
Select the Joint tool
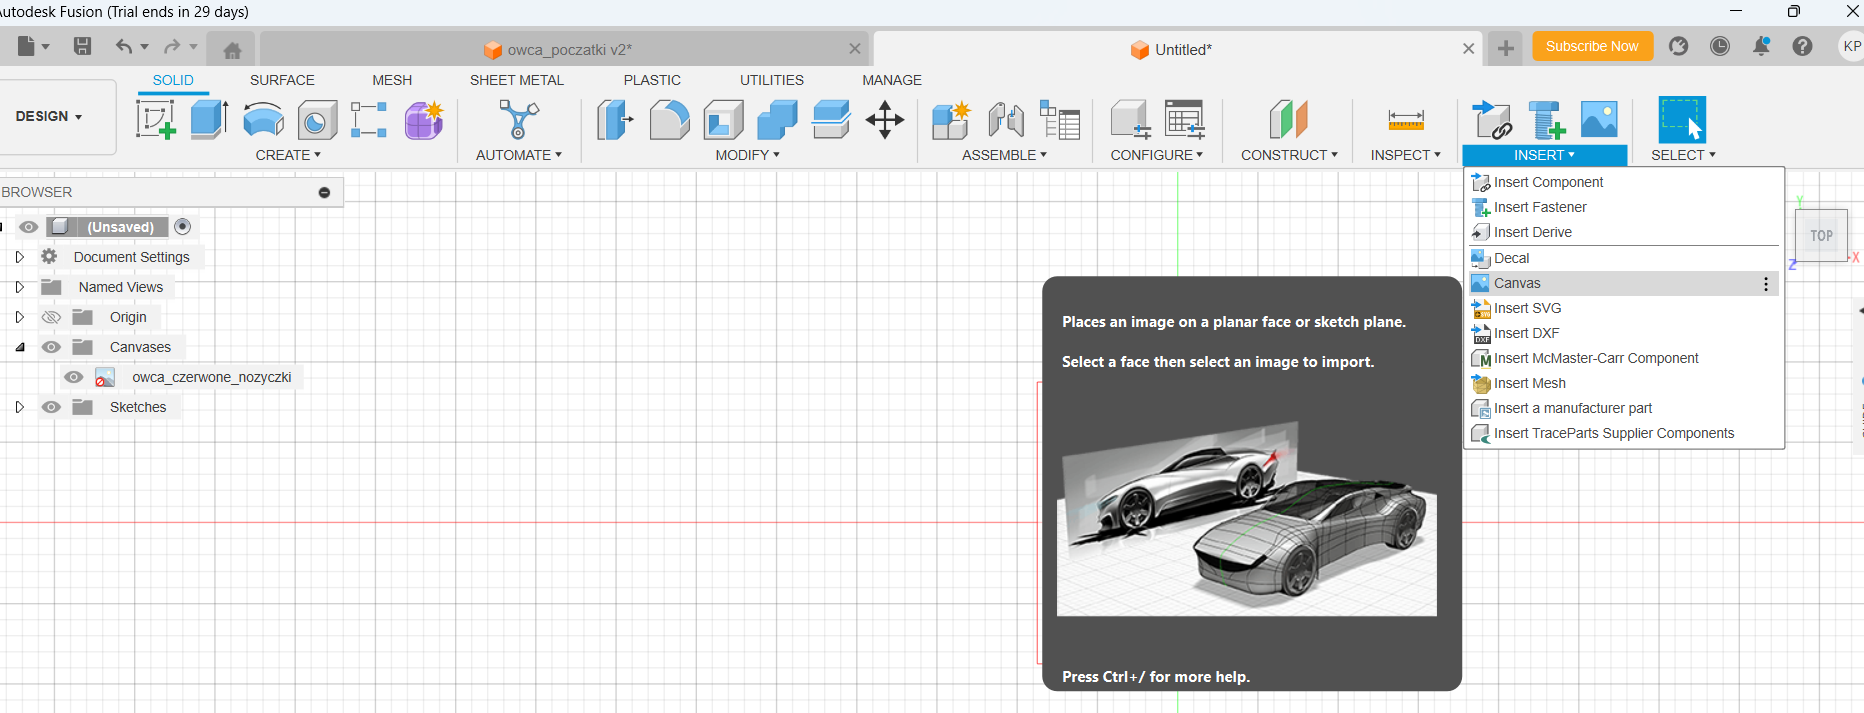pos(1005,120)
